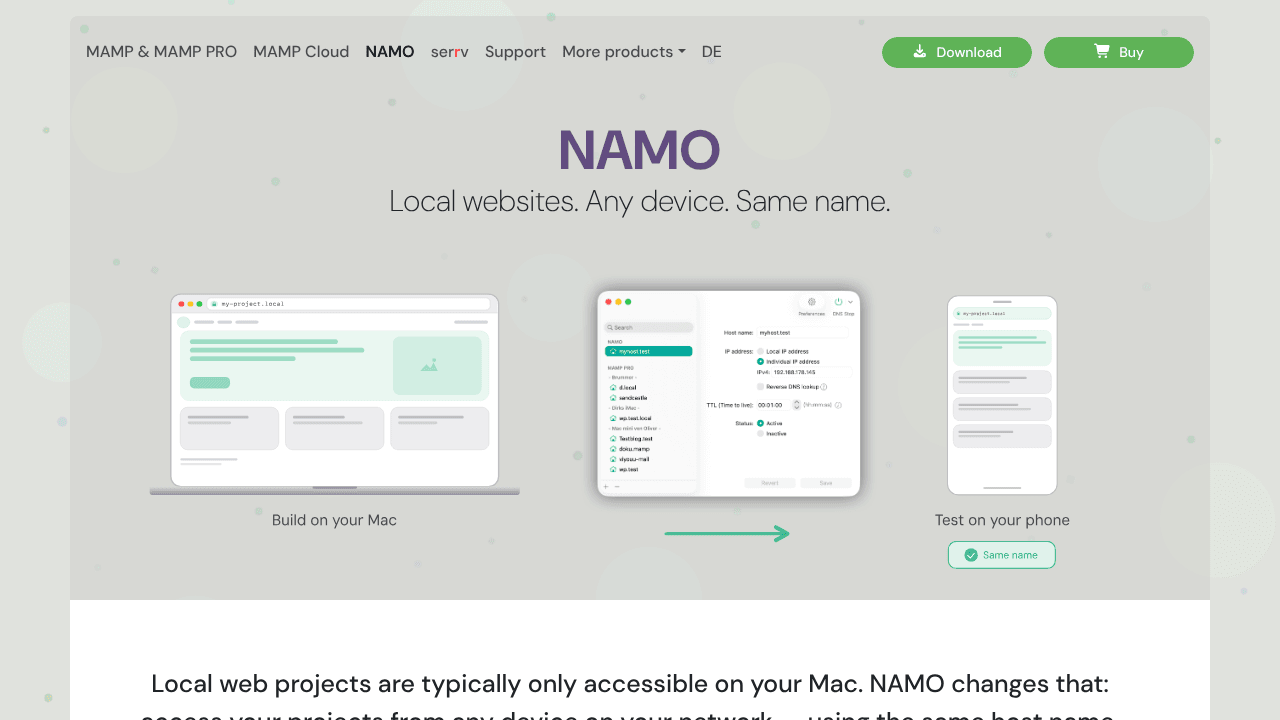Screen dimensions: 1280x720
Task: Select the d.local host entry
Action: tap(628, 387)
